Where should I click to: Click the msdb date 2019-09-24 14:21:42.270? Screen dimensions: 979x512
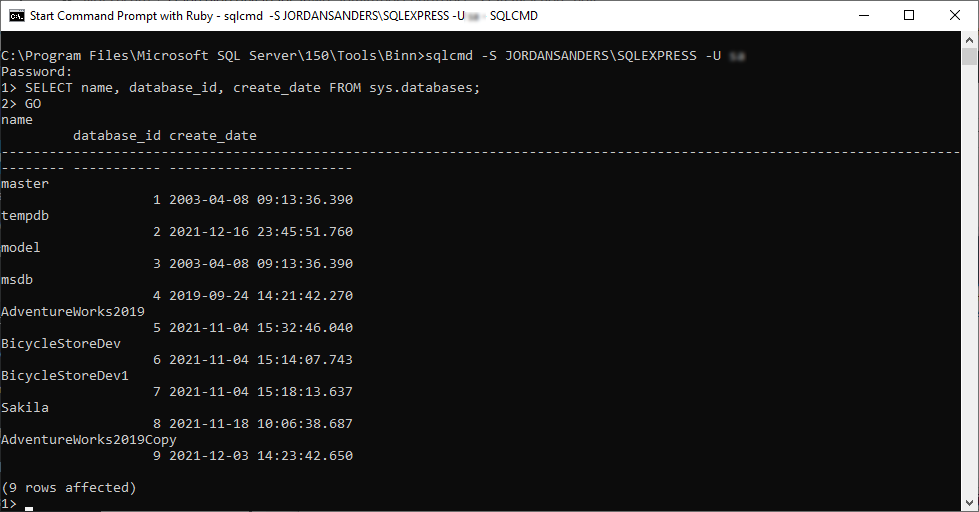(x=261, y=296)
